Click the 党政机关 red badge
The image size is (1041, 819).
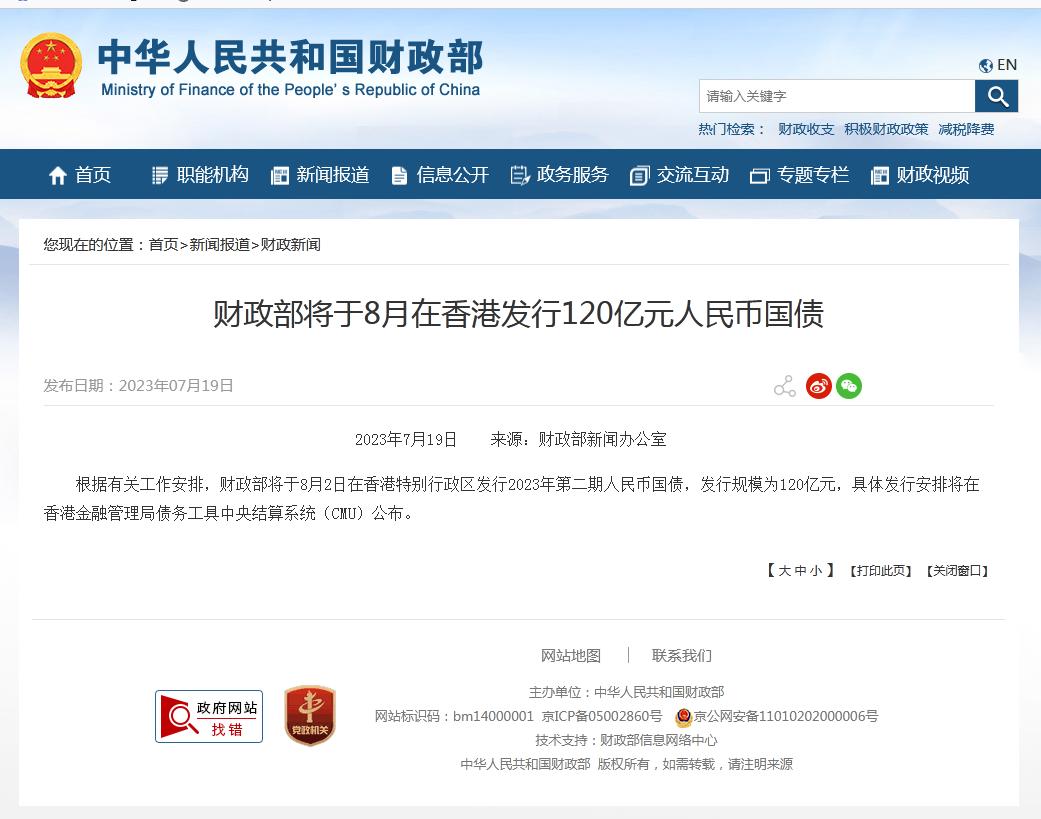pyautogui.click(x=310, y=716)
